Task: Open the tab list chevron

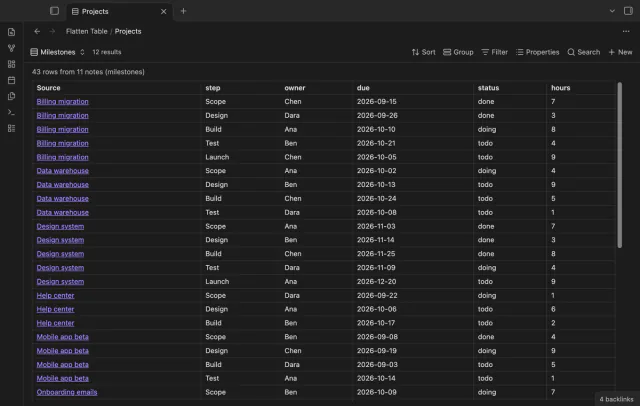Action: point(612,11)
